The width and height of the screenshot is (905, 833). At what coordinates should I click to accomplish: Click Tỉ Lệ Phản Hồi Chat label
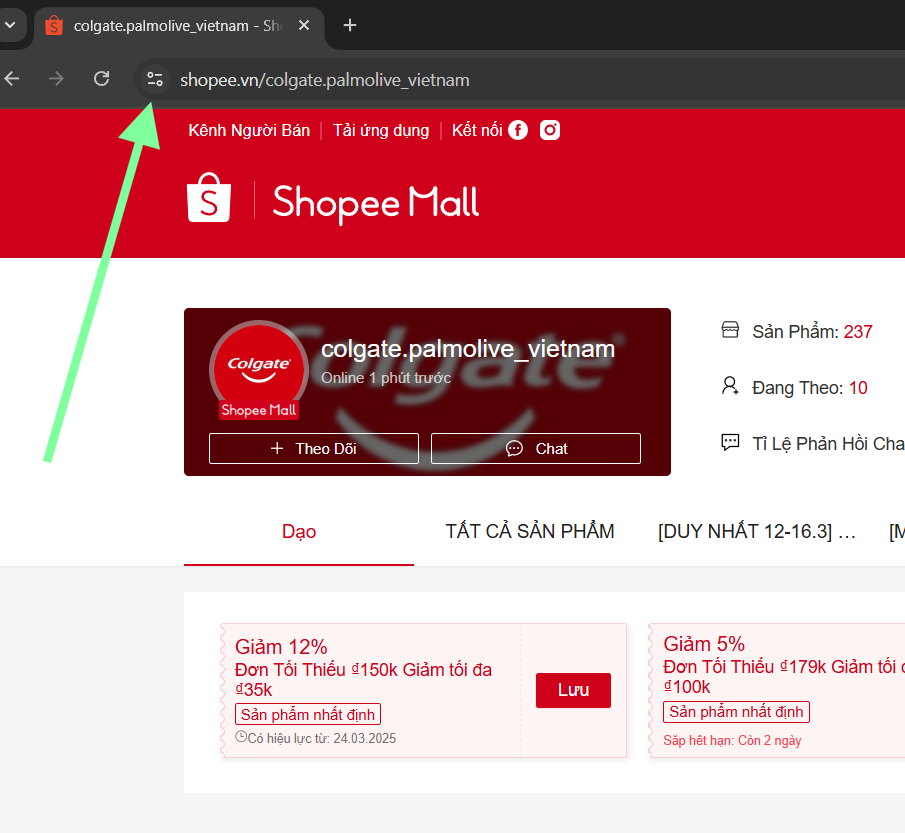[x=828, y=444]
